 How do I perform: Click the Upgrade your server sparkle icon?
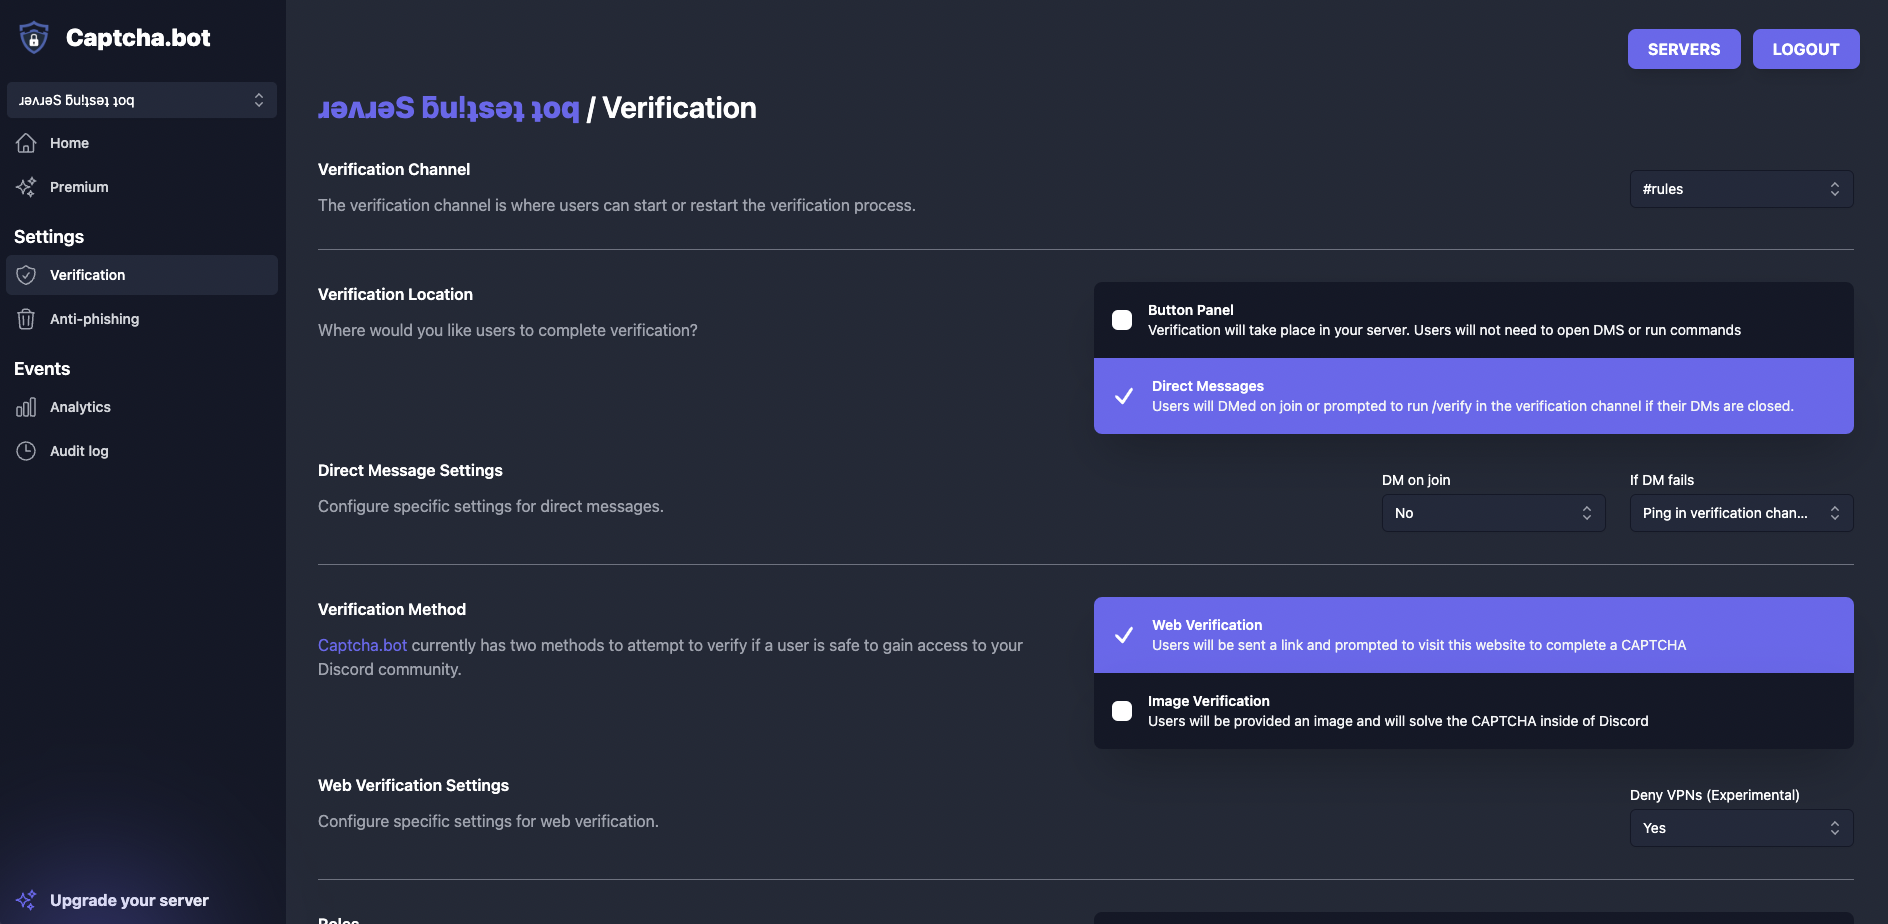coord(26,899)
